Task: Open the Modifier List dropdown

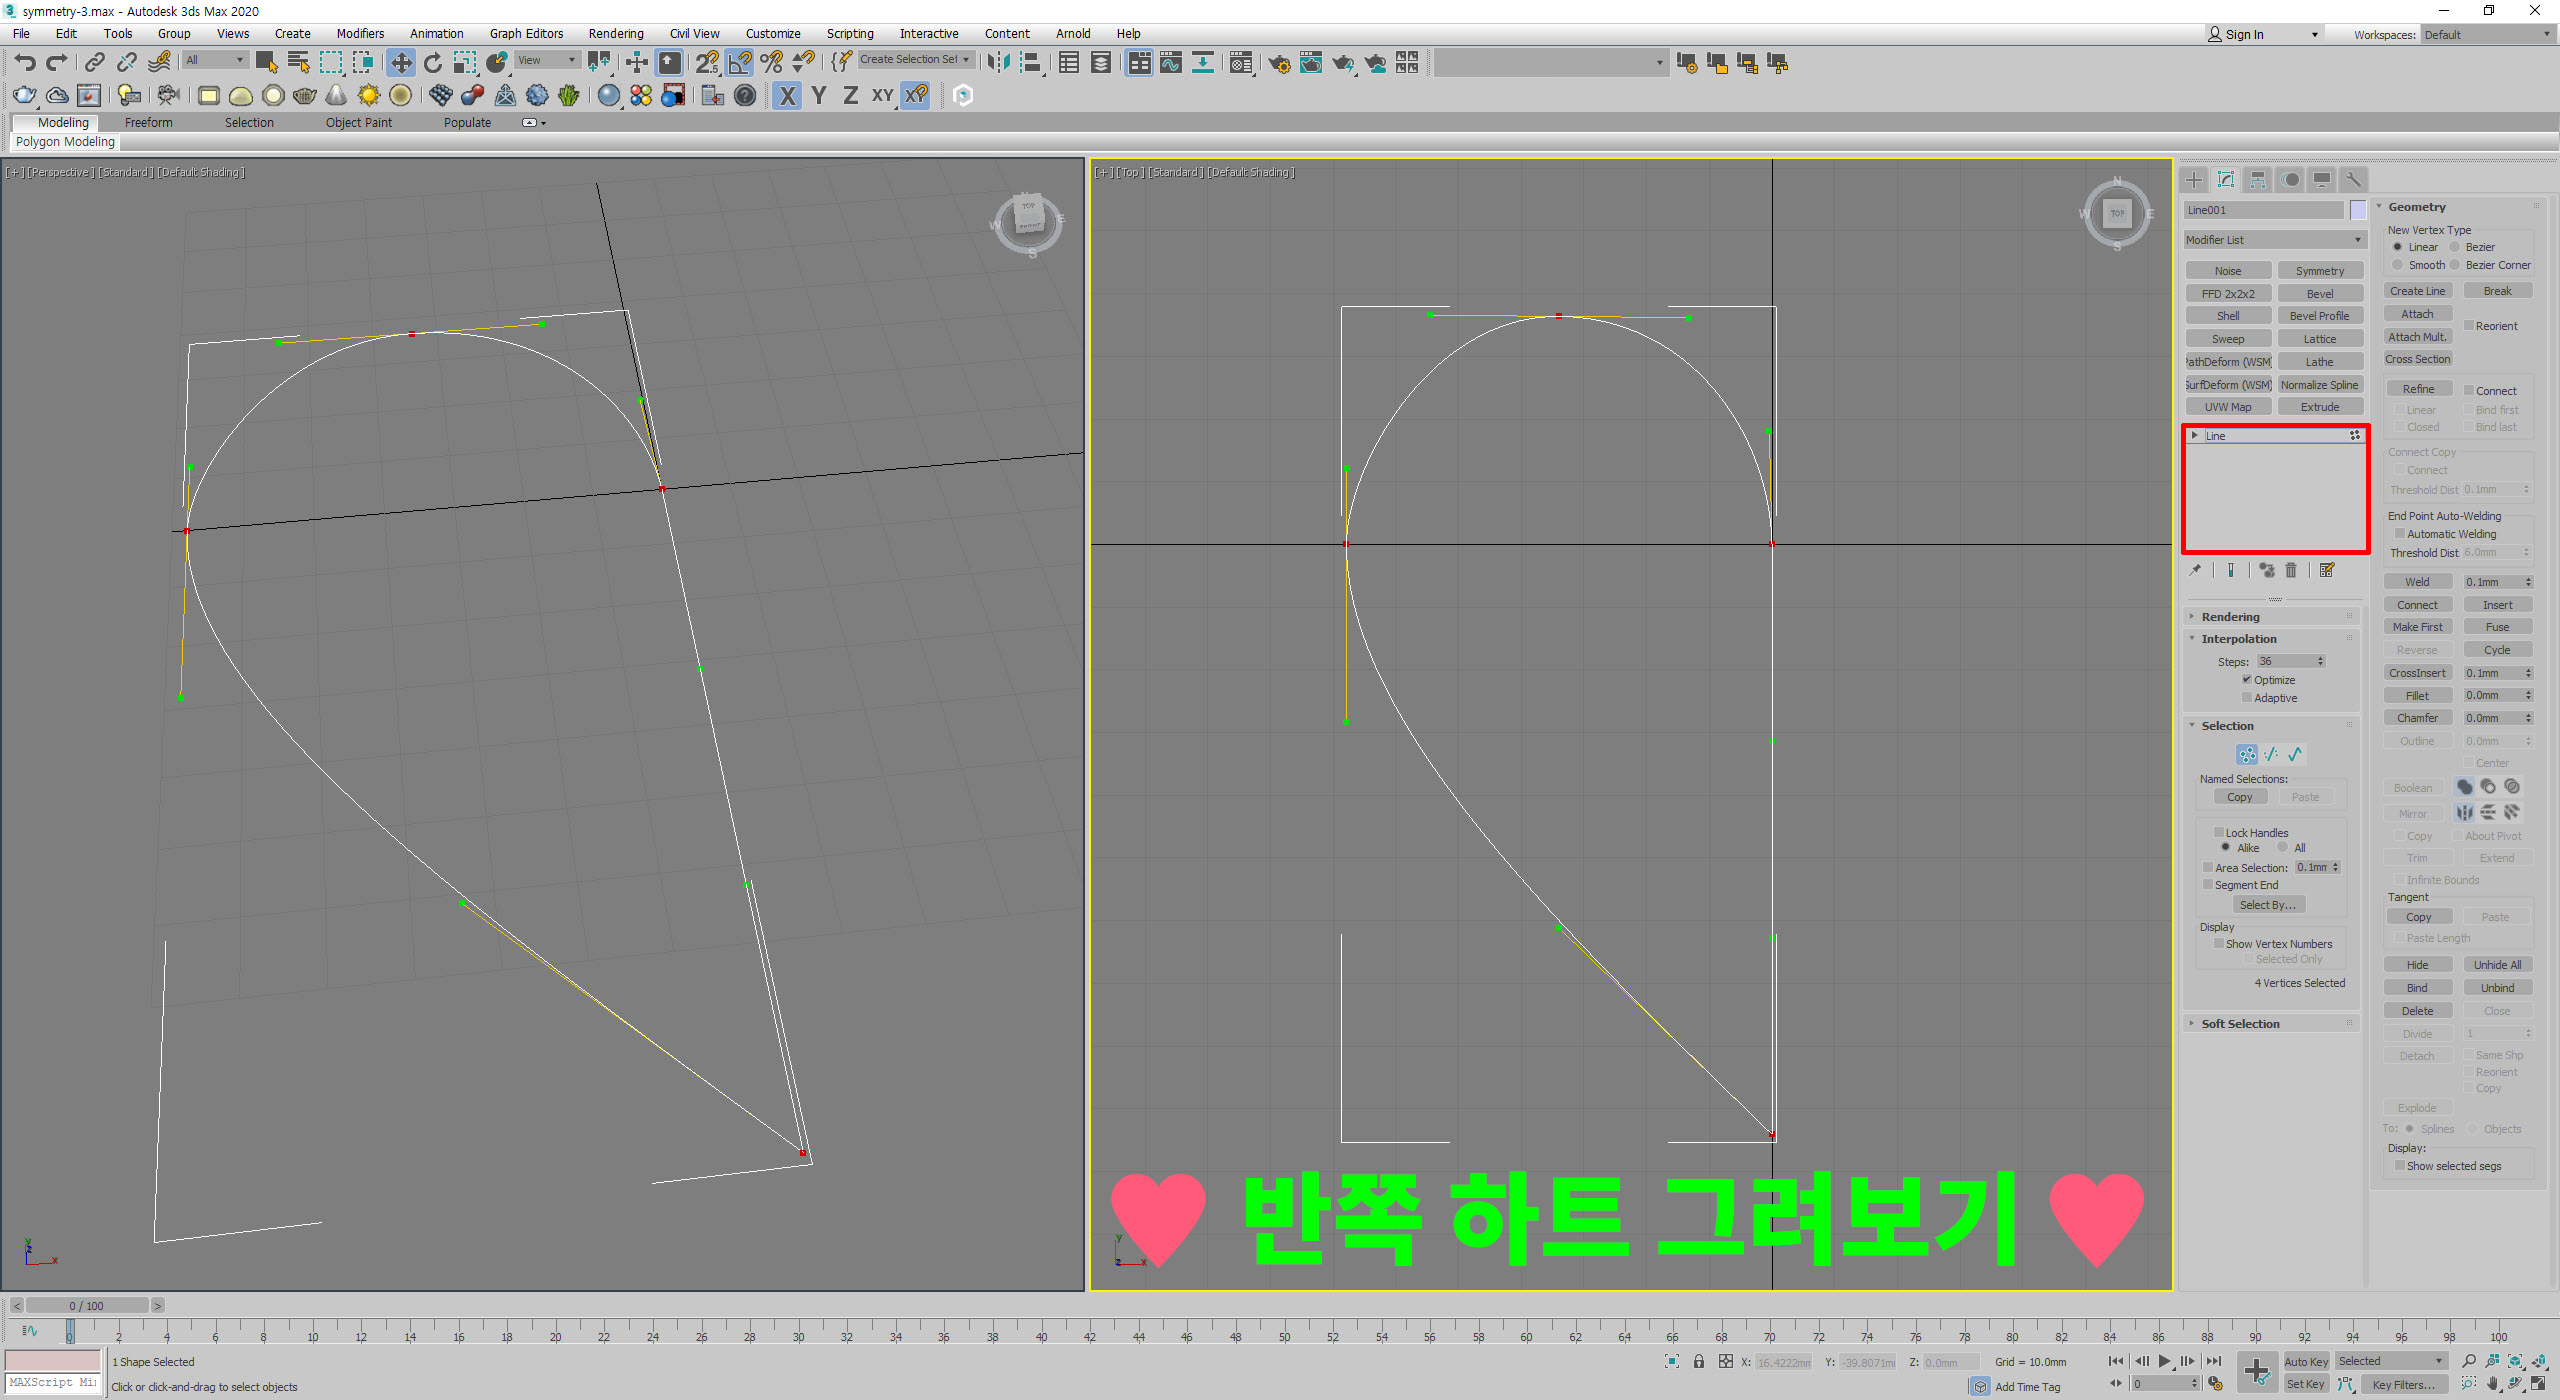Action: pos(2272,240)
